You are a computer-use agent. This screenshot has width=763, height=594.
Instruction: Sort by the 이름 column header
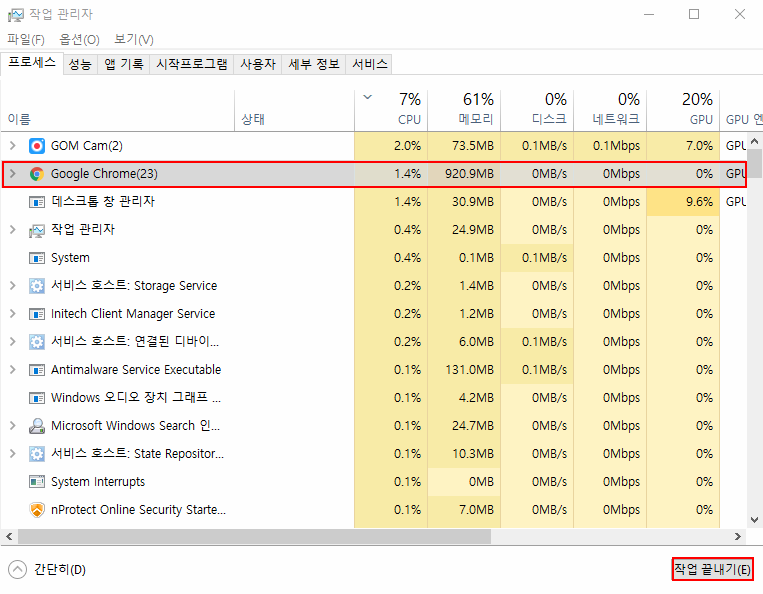118,110
